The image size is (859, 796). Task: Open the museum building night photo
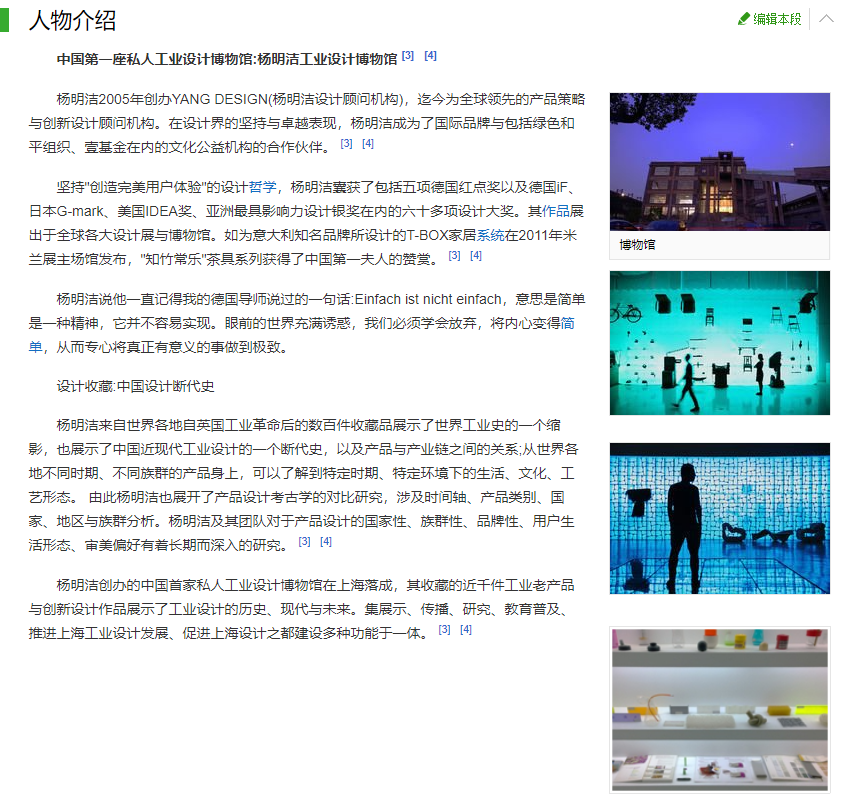719,162
